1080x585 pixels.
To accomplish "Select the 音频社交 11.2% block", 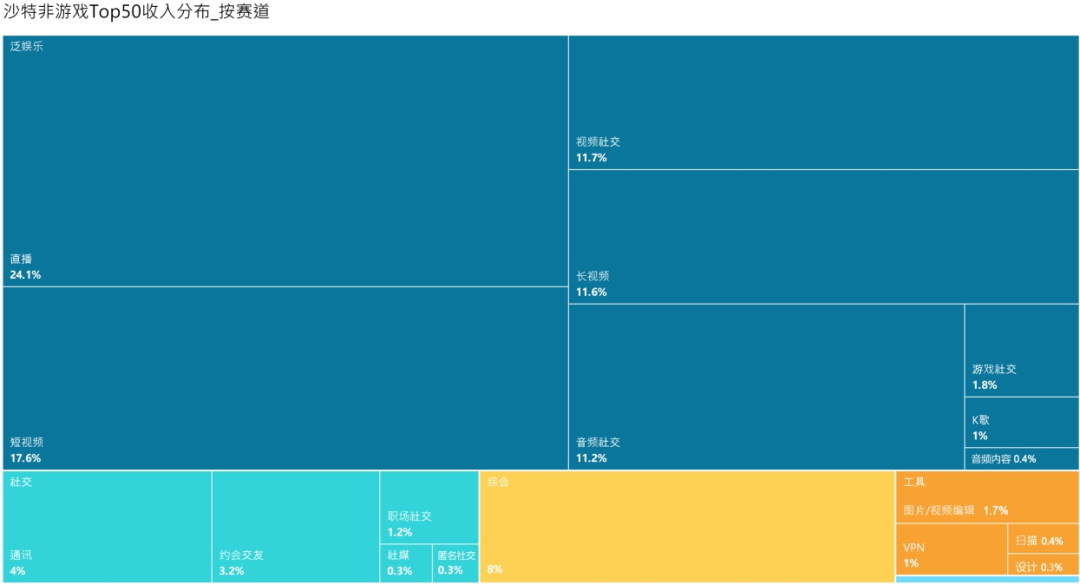I will [766, 387].
